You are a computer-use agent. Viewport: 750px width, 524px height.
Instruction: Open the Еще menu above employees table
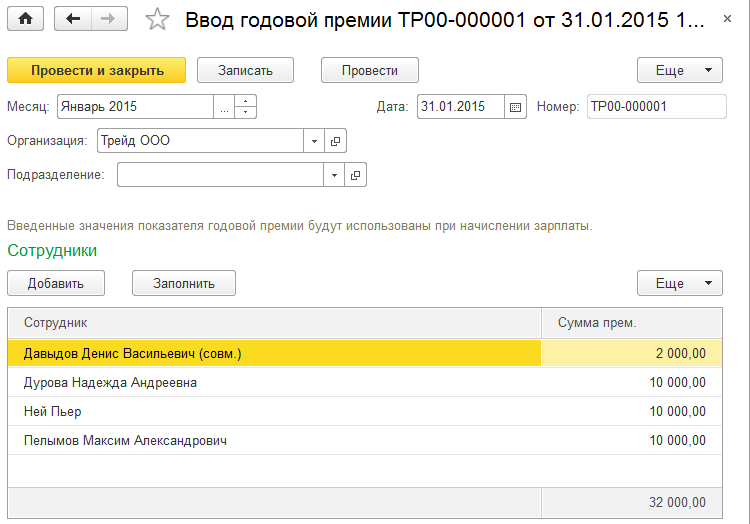680,283
